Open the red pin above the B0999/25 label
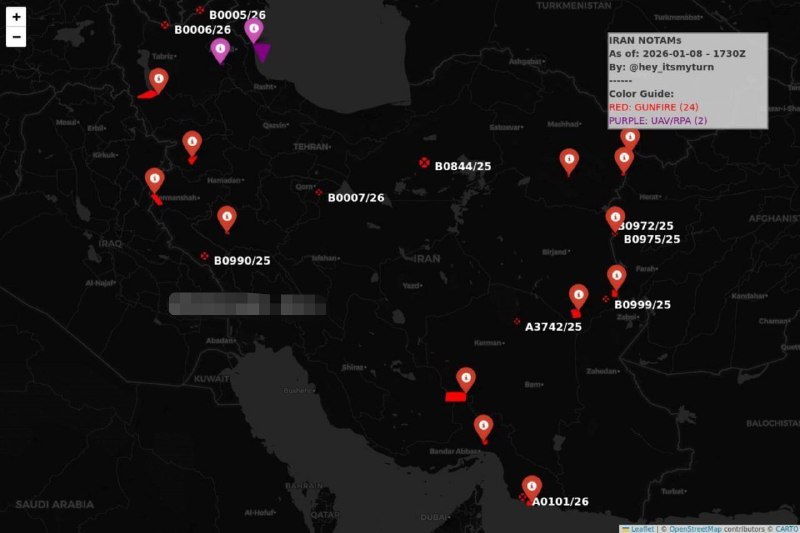Viewport: 800px width, 533px height. (x=616, y=277)
